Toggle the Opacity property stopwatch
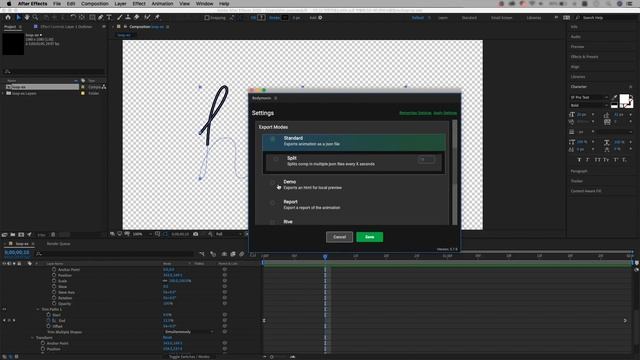The height and width of the screenshot is (360, 640). pos(54,304)
